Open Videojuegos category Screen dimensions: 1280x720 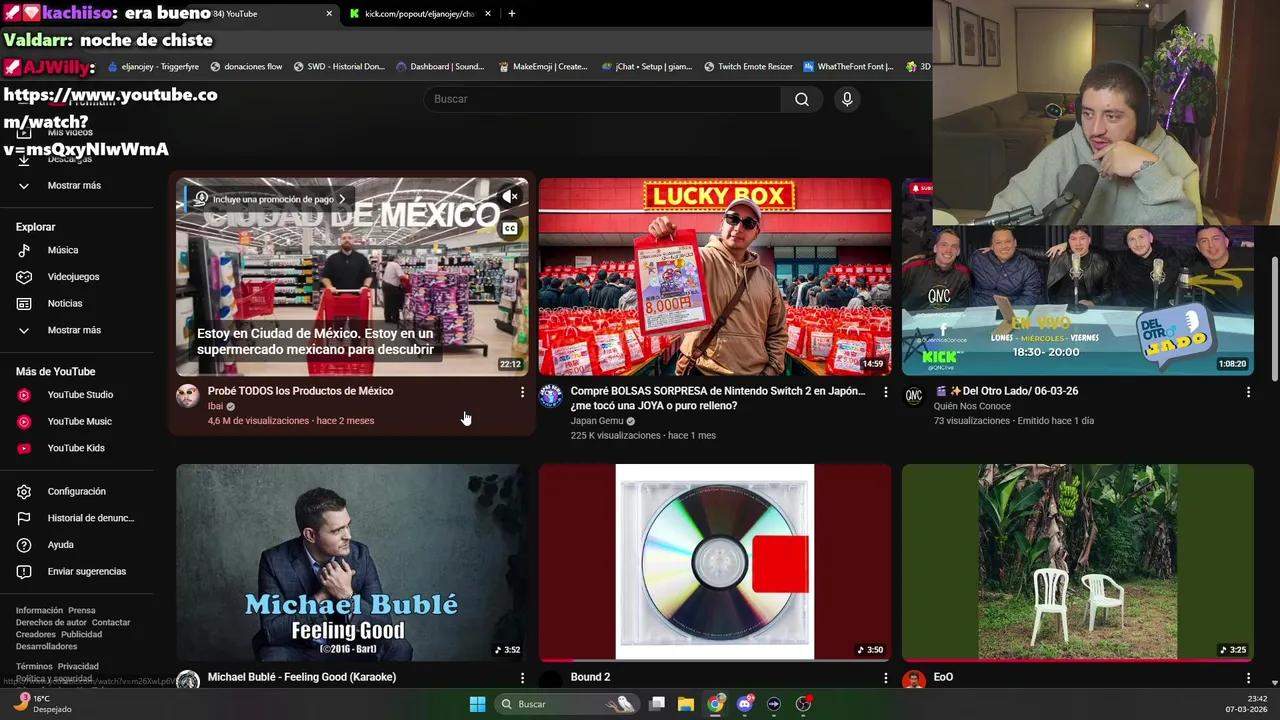tap(73, 277)
